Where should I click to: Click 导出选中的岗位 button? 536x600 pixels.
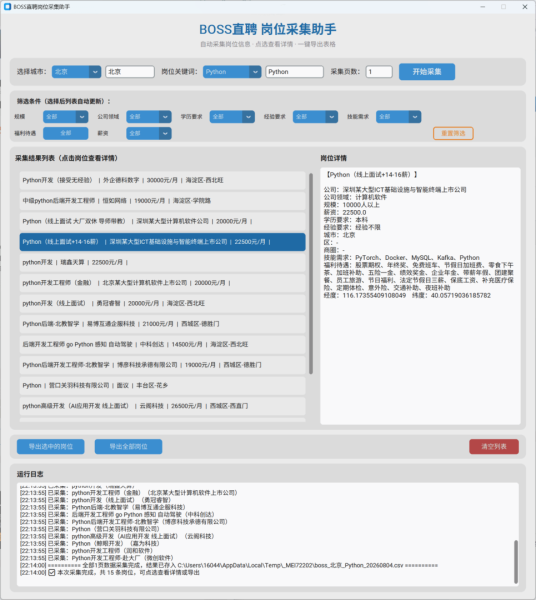pos(51,447)
